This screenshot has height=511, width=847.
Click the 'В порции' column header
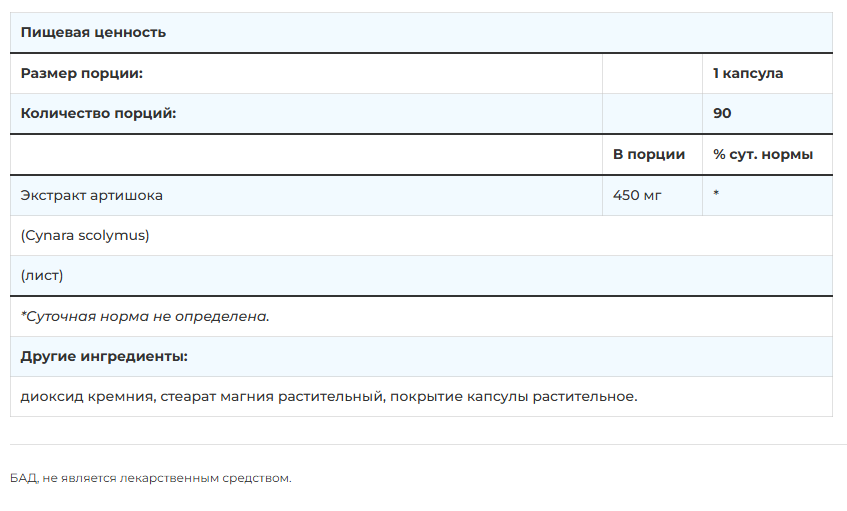point(649,154)
